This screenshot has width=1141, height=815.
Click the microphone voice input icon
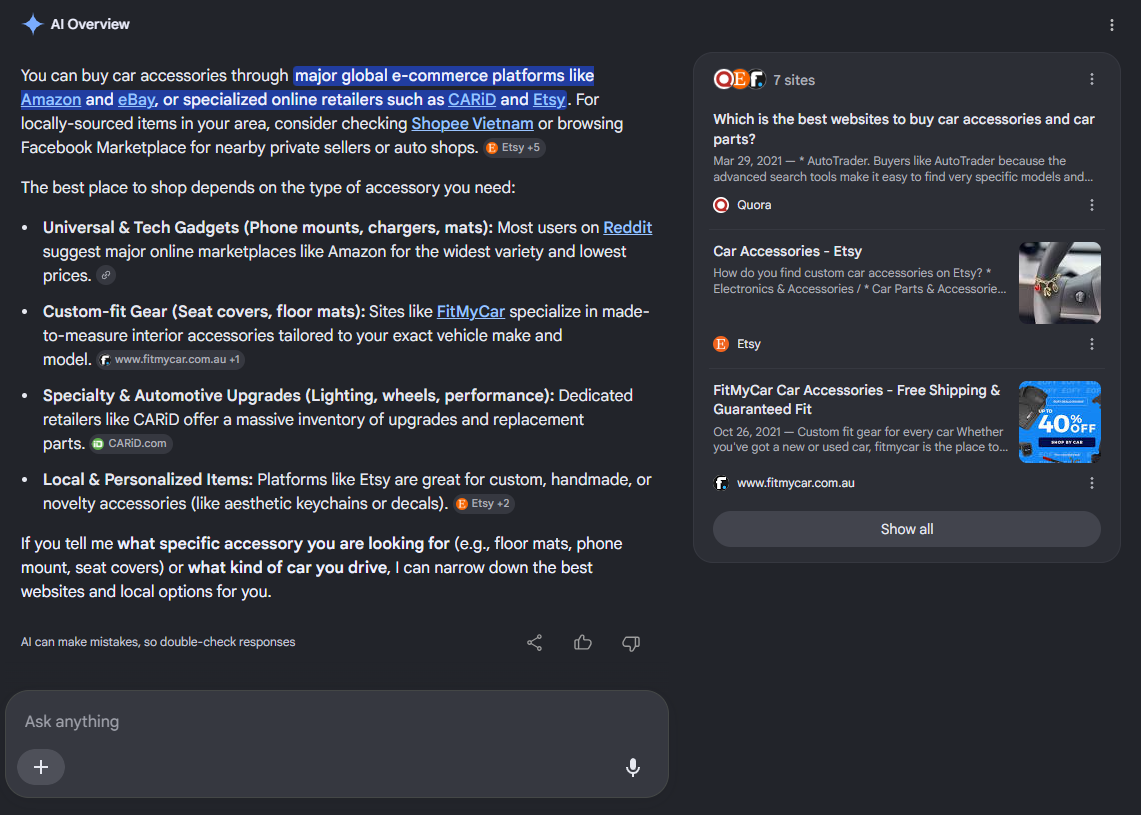click(x=633, y=767)
